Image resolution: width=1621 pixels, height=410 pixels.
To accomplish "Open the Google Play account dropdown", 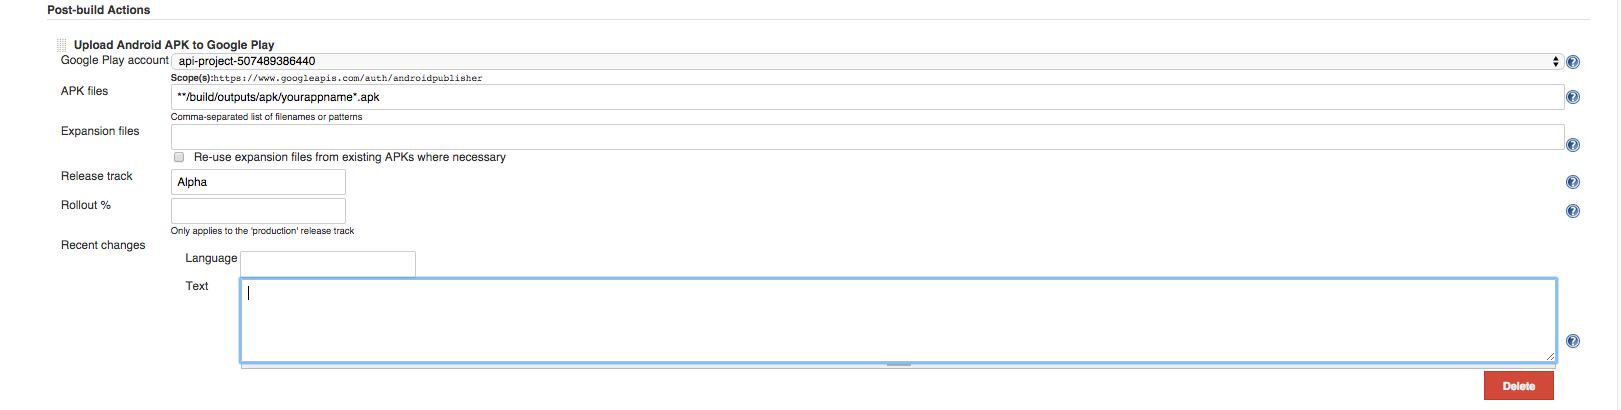I will tap(866, 61).
